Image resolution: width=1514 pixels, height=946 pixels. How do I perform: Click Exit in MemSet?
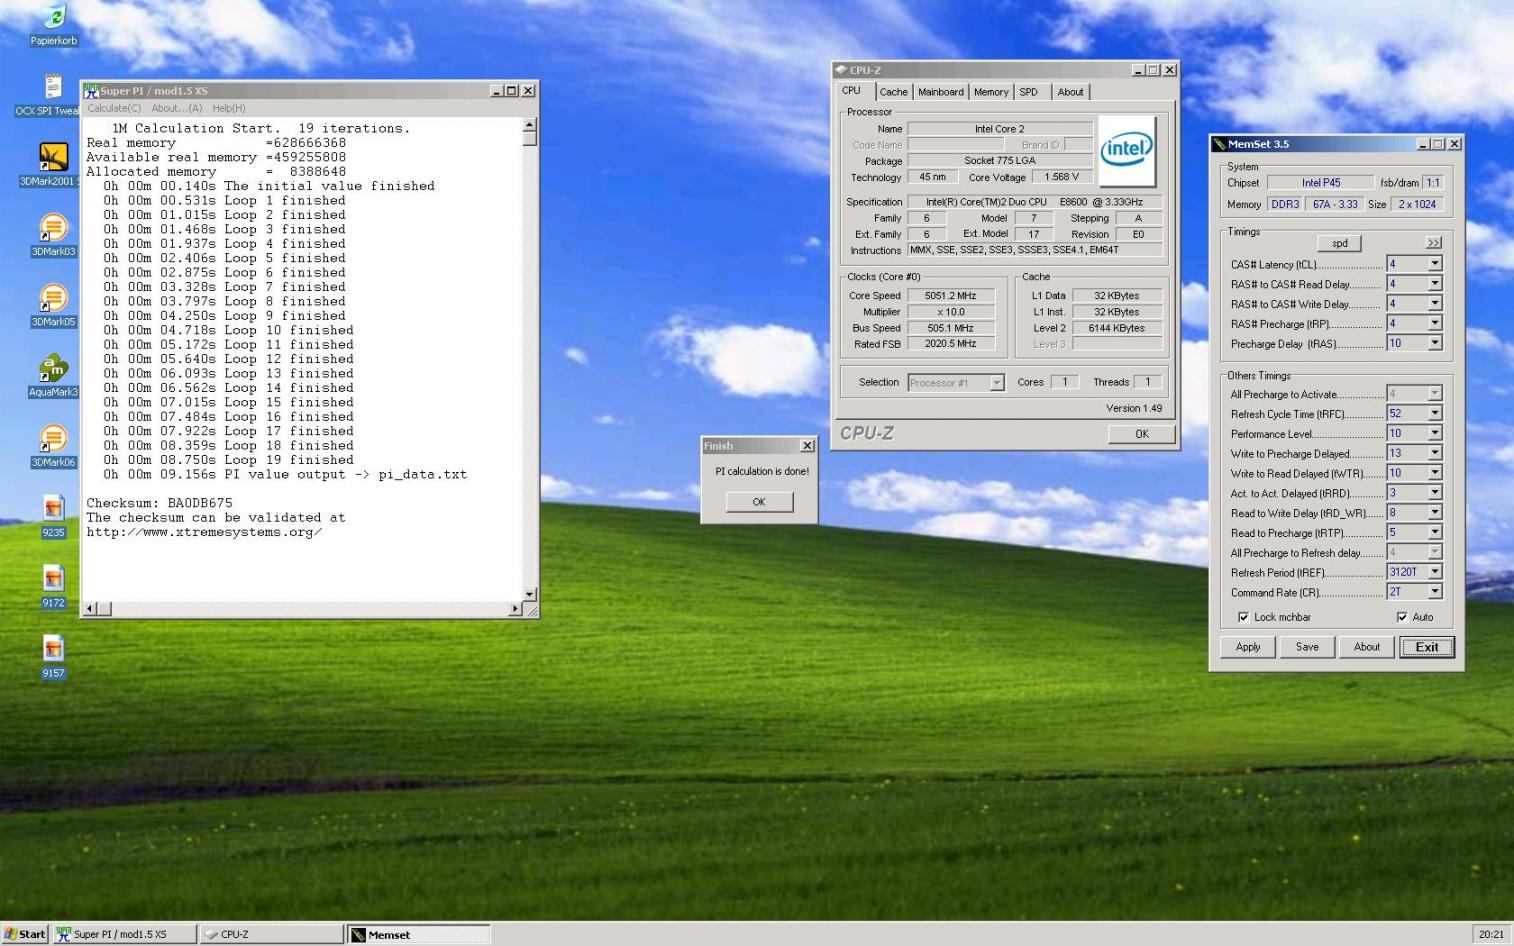(1427, 647)
